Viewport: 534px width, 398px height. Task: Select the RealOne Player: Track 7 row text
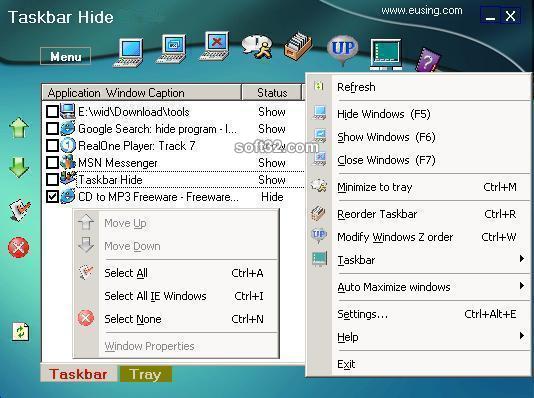pos(137,146)
